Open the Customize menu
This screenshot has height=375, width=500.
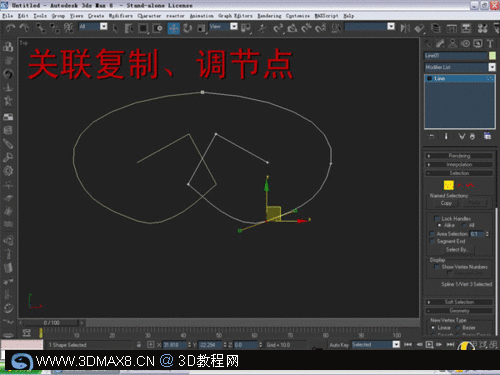click(297, 16)
